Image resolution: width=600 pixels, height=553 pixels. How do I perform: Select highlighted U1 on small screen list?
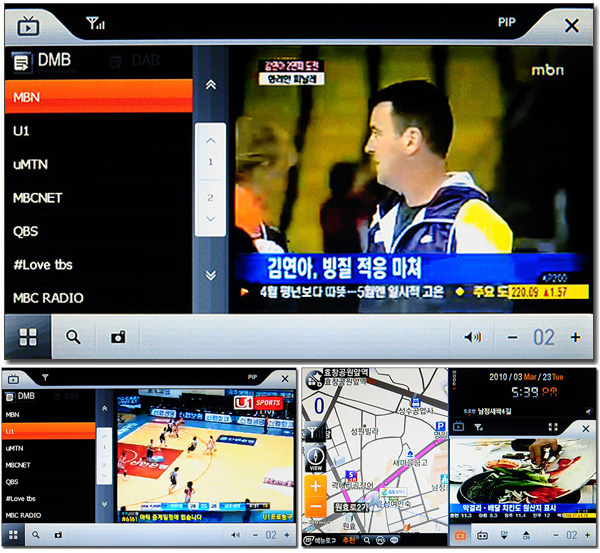tap(49, 431)
